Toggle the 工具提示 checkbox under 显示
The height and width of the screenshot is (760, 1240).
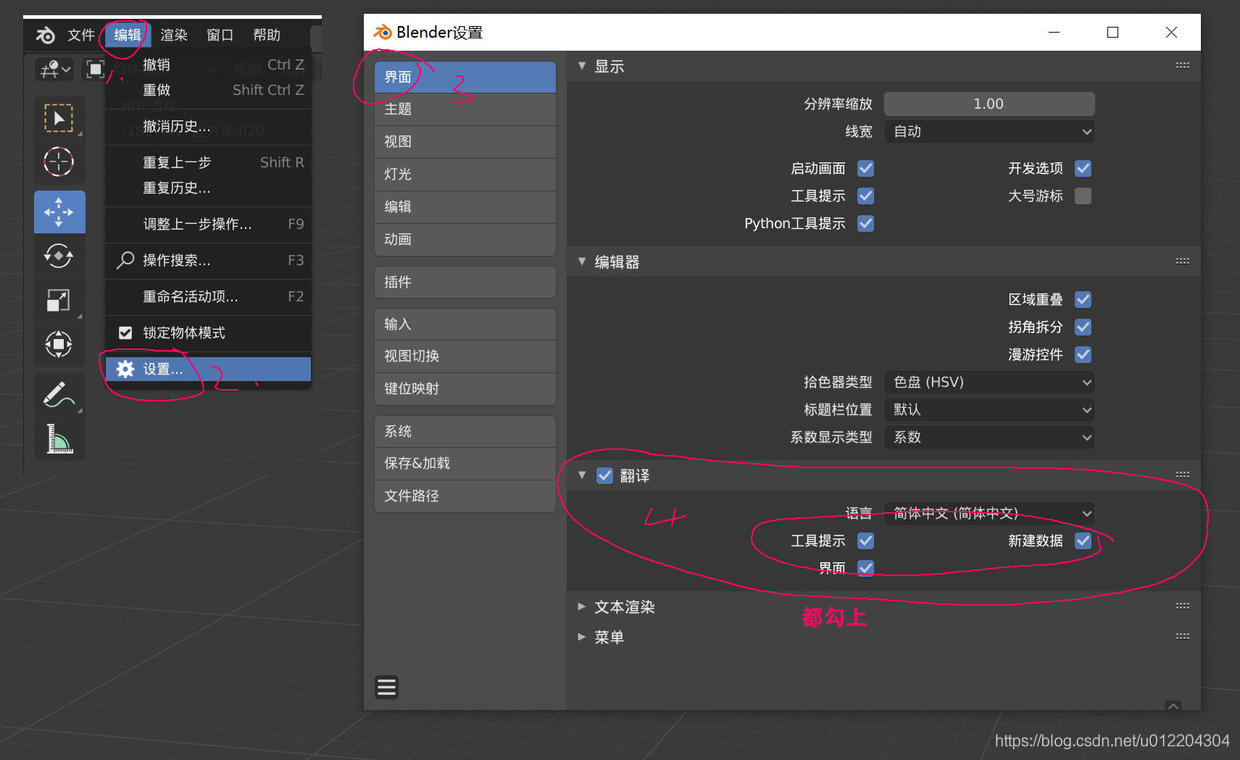click(866, 196)
